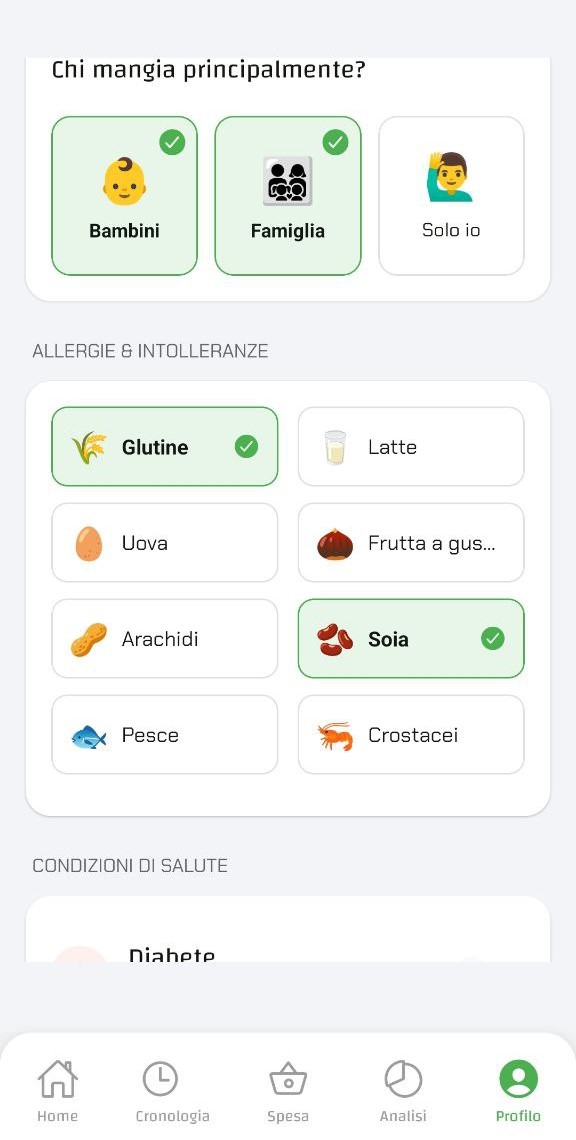The width and height of the screenshot is (576, 1140).
Task: Select the Solo io option
Action: (451, 195)
